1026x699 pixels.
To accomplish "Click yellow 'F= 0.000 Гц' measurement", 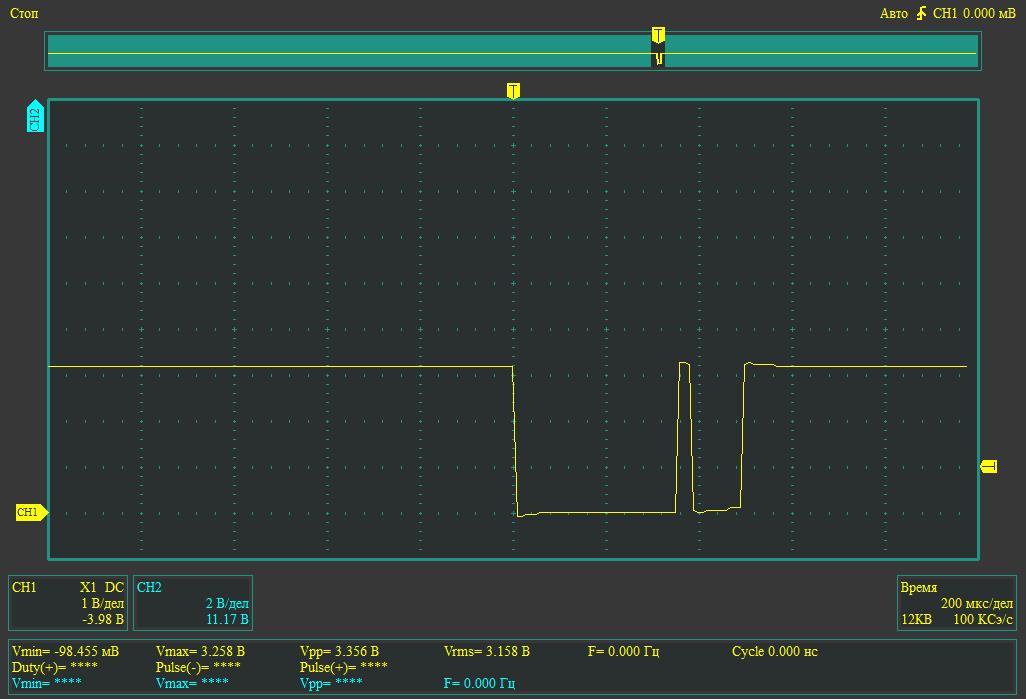I will [624, 651].
